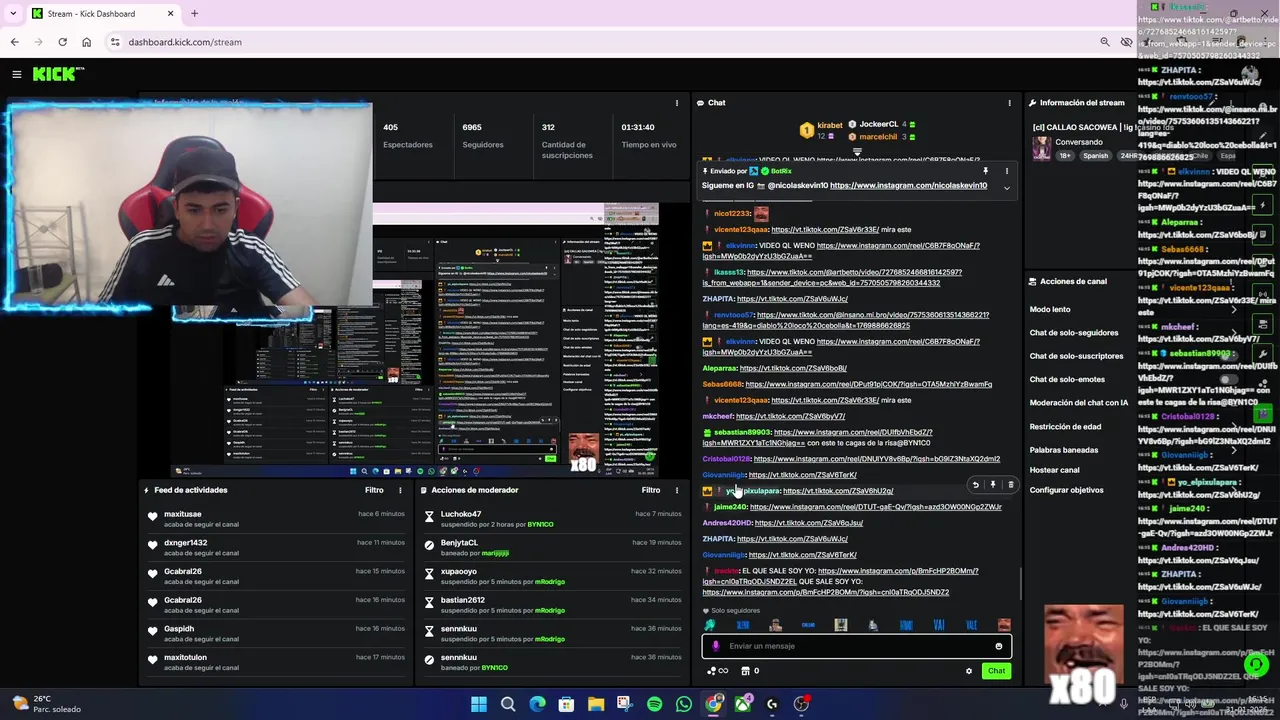1280x720 pixels.
Task: Click the Conversando stream category
Action: [x=1078, y=142]
